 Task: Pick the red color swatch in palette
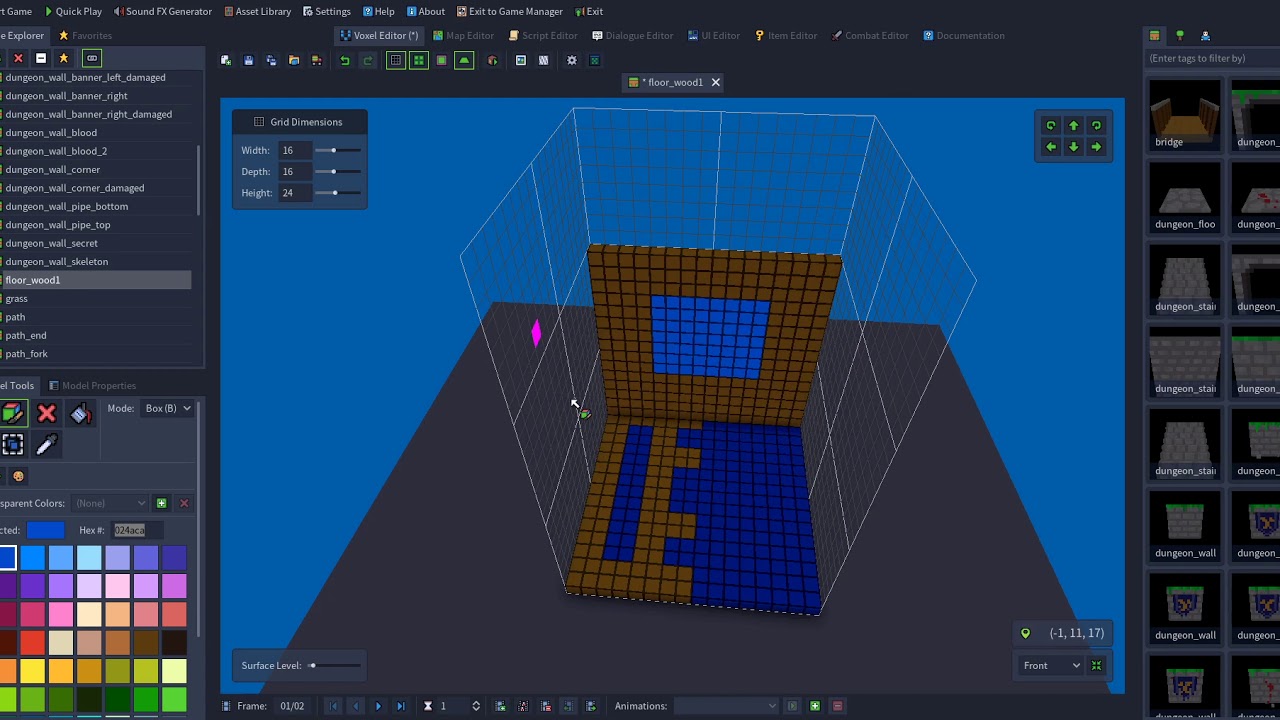32,641
